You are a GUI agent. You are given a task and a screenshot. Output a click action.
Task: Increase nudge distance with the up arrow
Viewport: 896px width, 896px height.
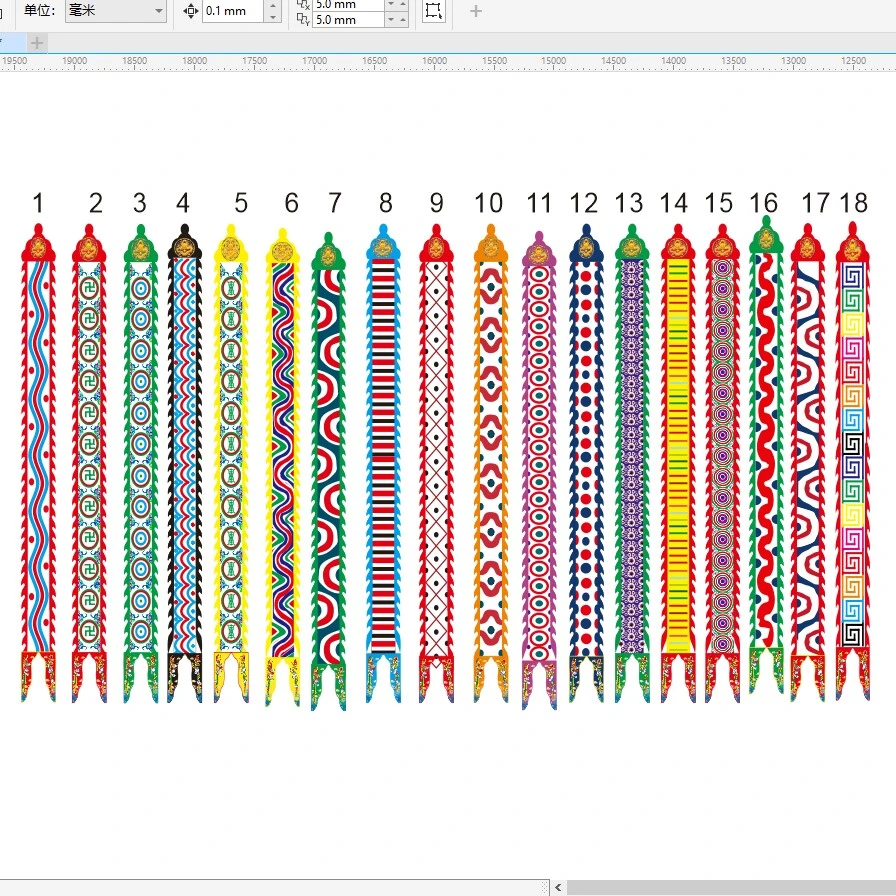click(273, 5)
